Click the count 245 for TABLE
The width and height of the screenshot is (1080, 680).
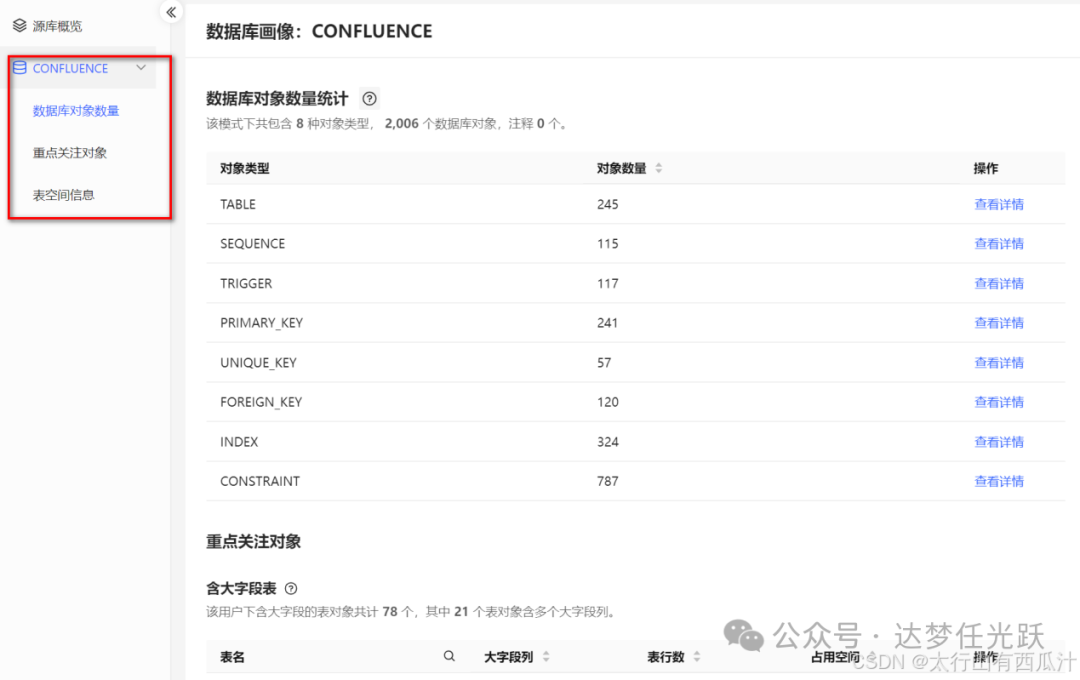tap(608, 204)
